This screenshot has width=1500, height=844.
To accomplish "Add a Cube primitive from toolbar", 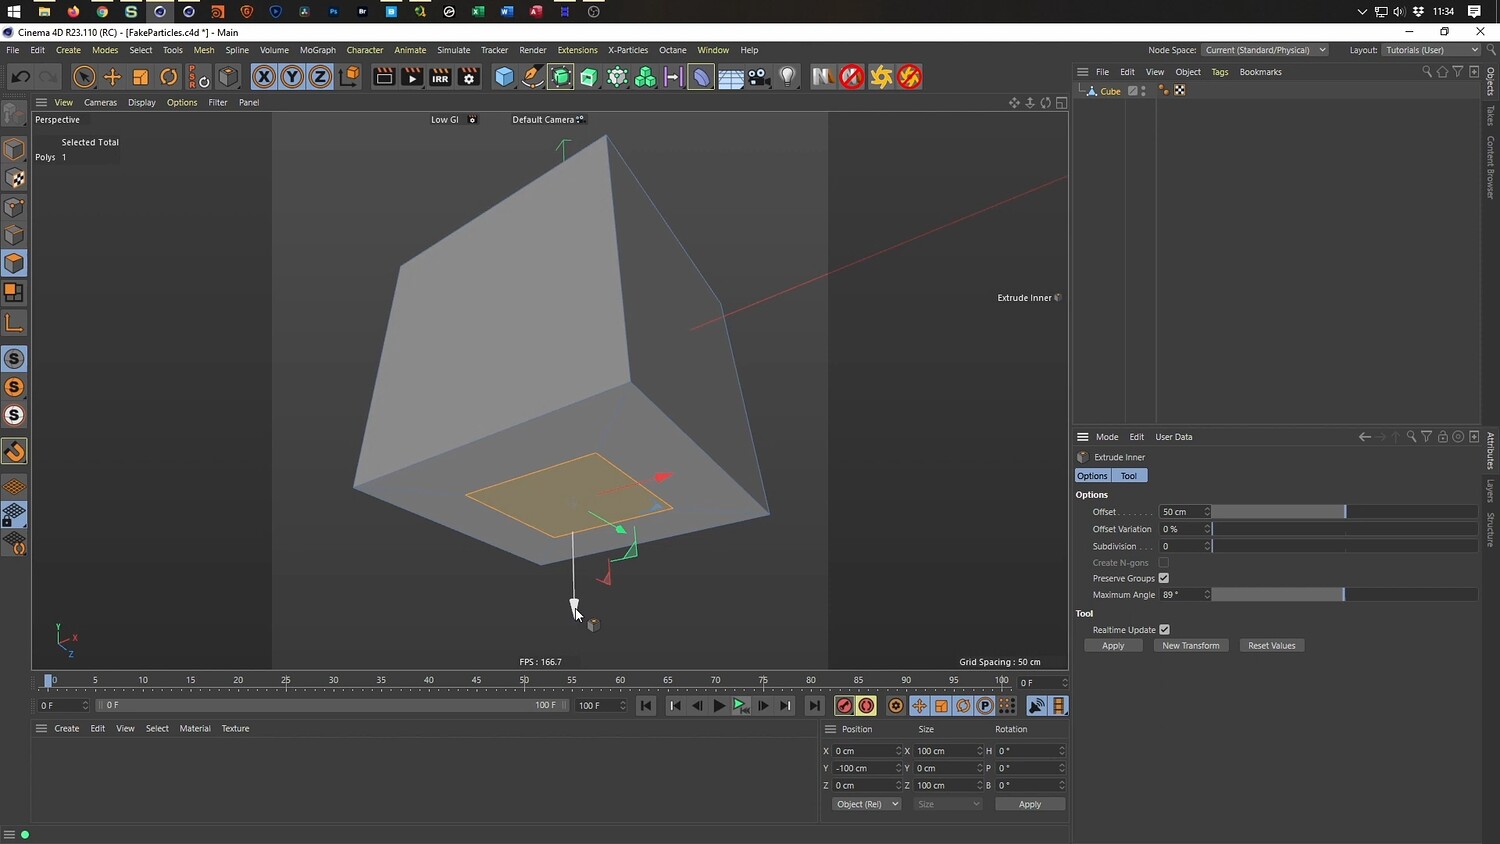I will click(x=505, y=77).
